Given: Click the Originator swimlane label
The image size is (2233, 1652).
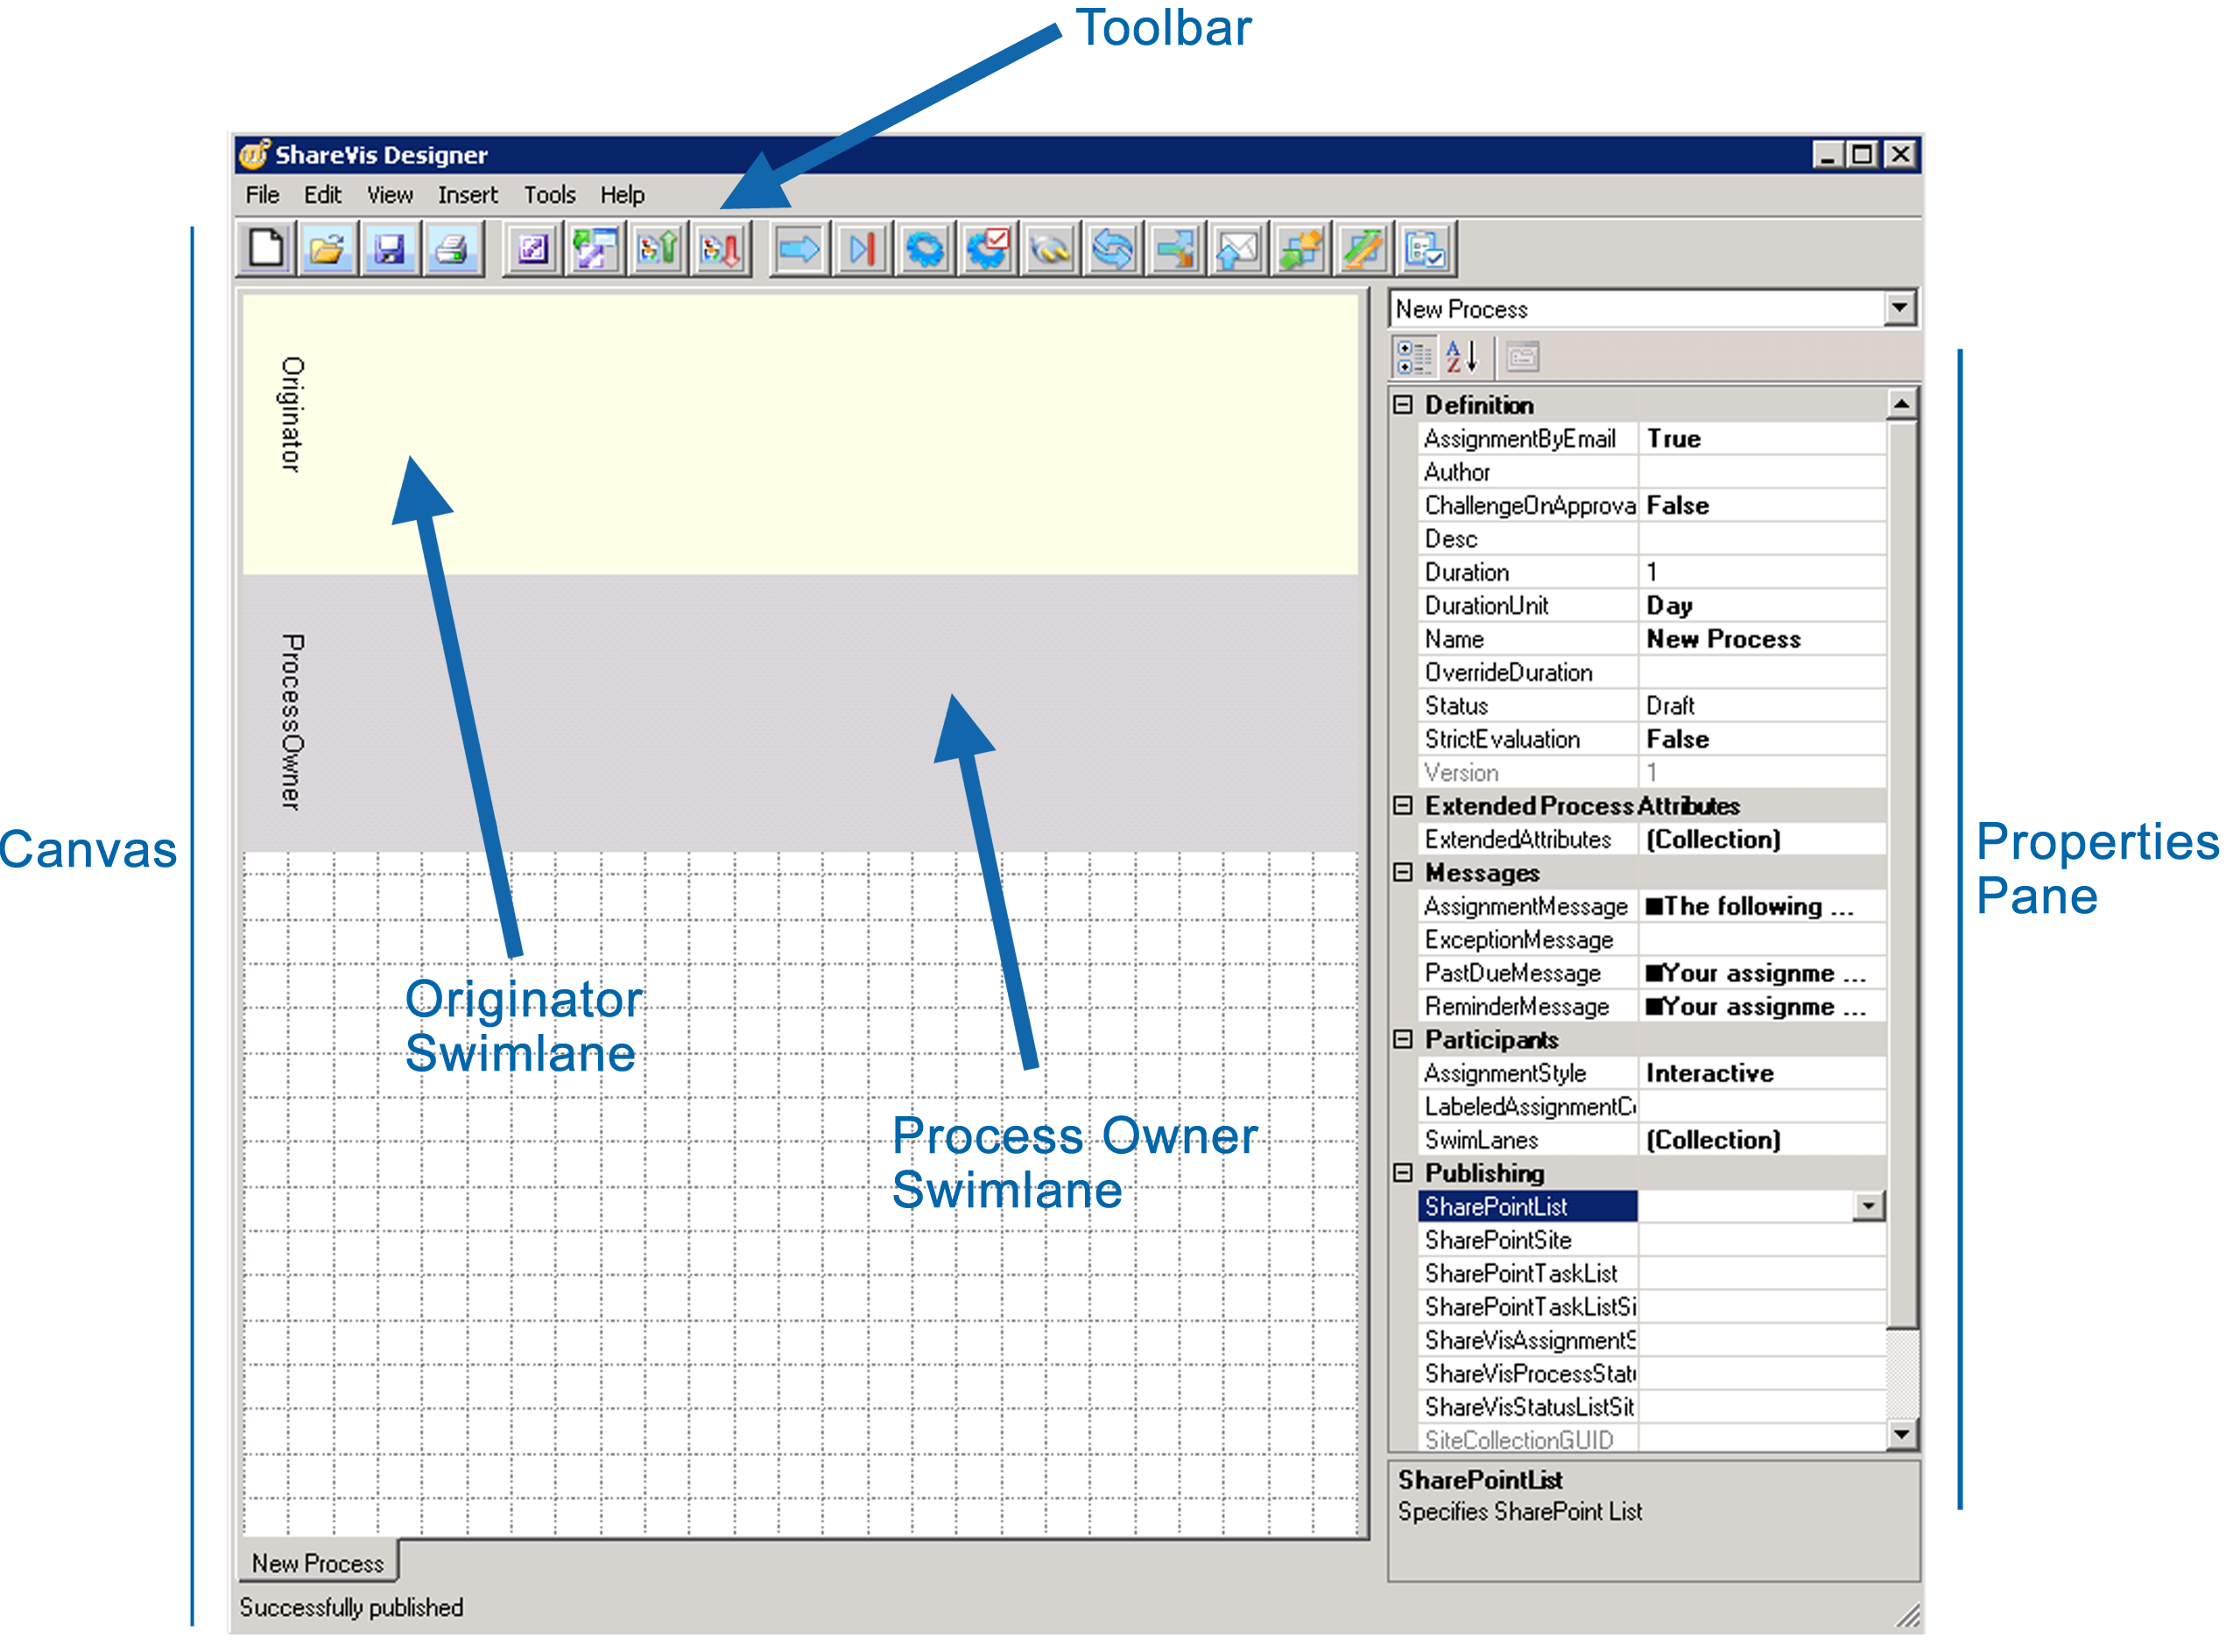Looking at the screenshot, I should point(291,414).
